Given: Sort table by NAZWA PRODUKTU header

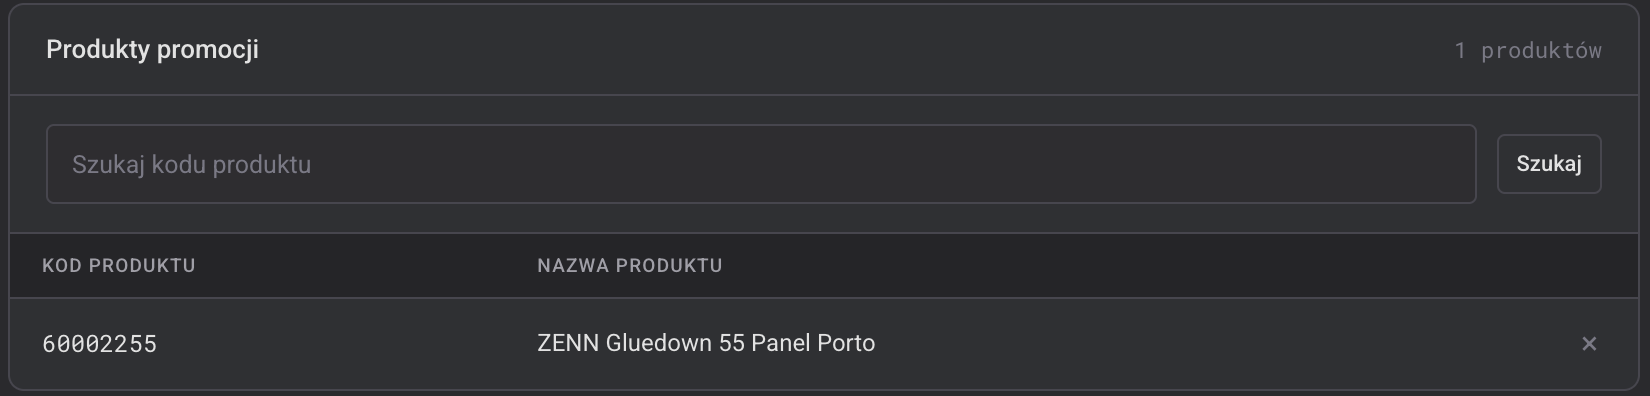Looking at the screenshot, I should tap(630, 266).
